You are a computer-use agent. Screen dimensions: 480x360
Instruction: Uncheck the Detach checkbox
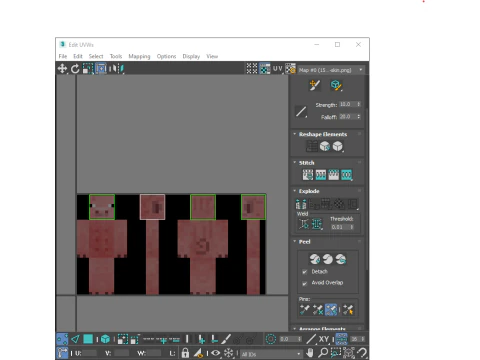click(x=304, y=272)
